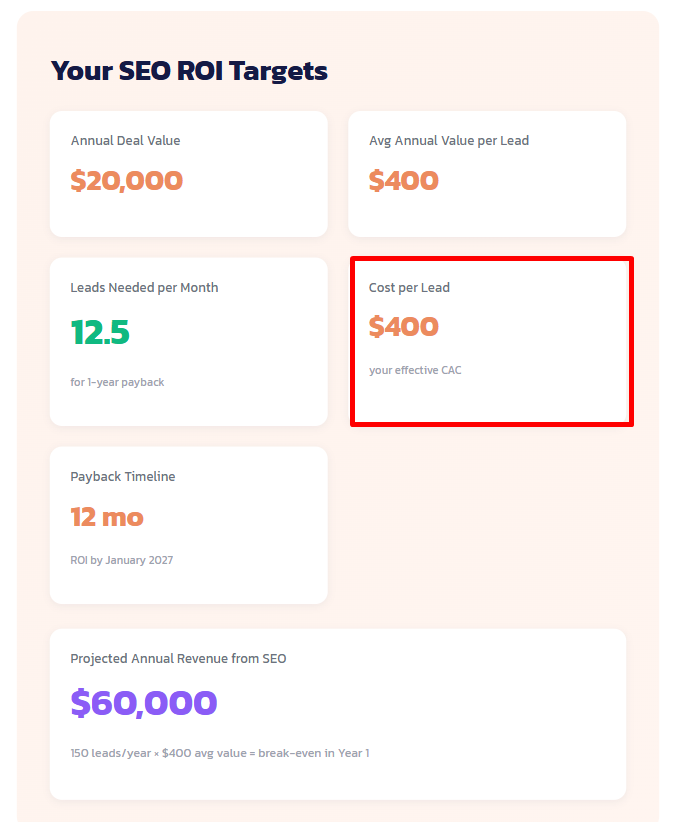Viewport: 681px width, 822px height.
Task: Click the 12.5 leads per month figure
Action: [x=100, y=333]
